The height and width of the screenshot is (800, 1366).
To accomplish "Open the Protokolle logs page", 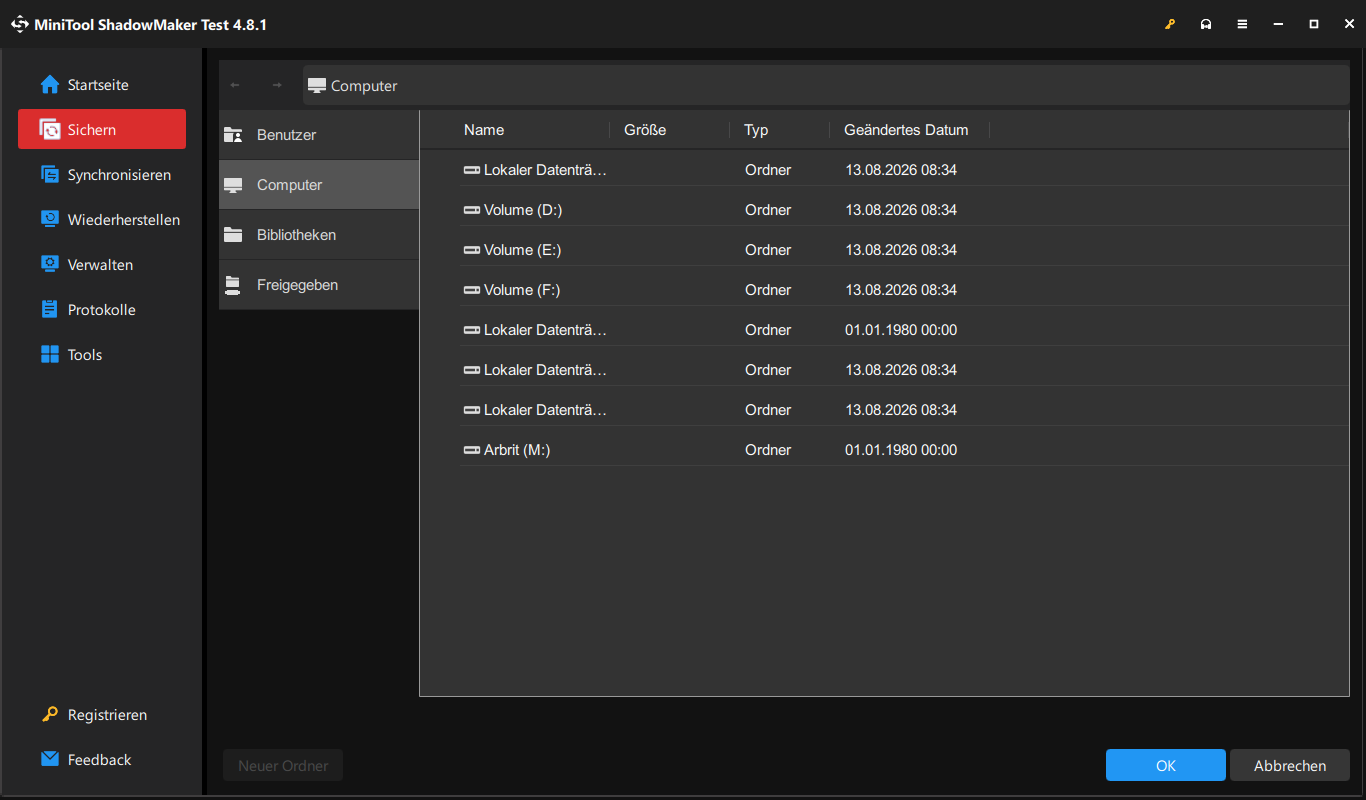I will pyautogui.click(x=101, y=310).
